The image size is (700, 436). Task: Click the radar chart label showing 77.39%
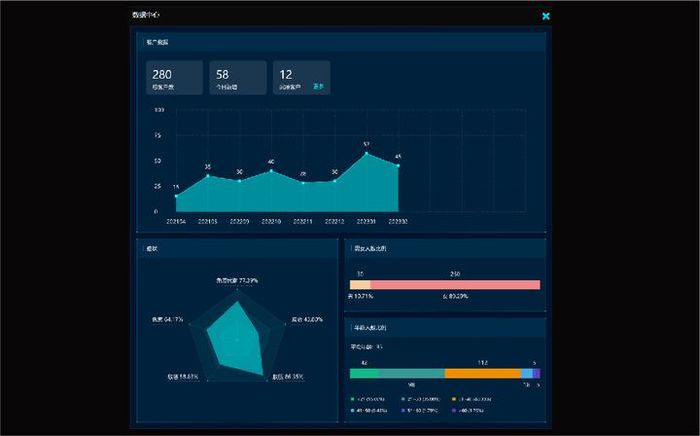(x=237, y=281)
